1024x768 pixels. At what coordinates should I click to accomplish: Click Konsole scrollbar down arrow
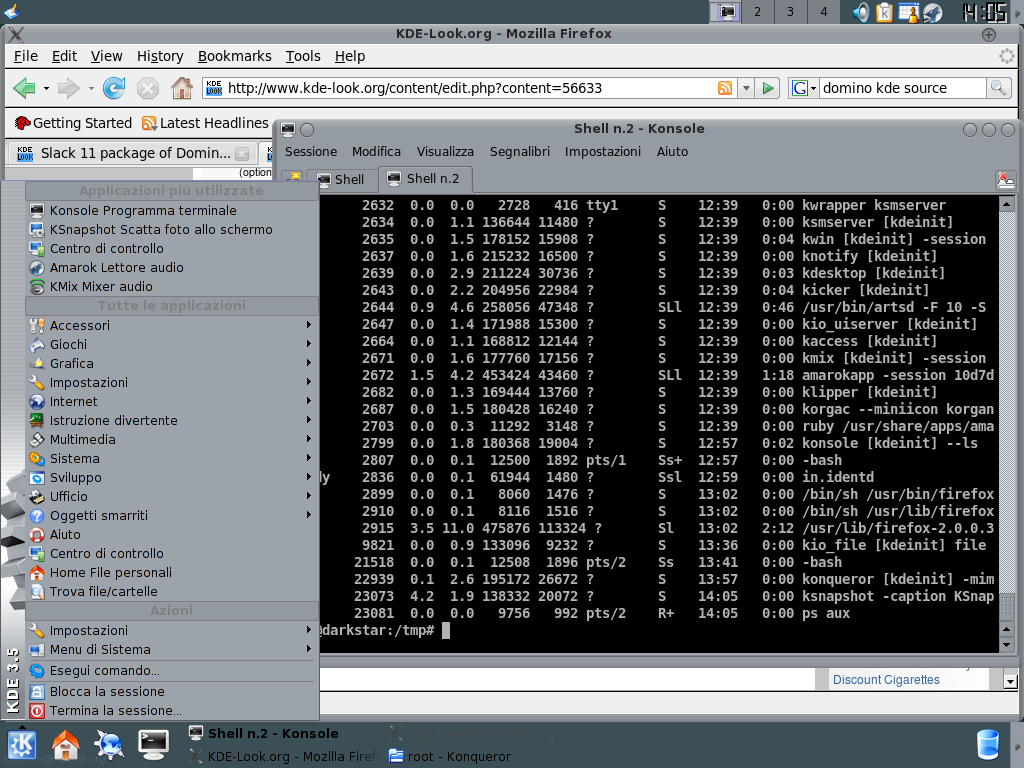[1006, 645]
